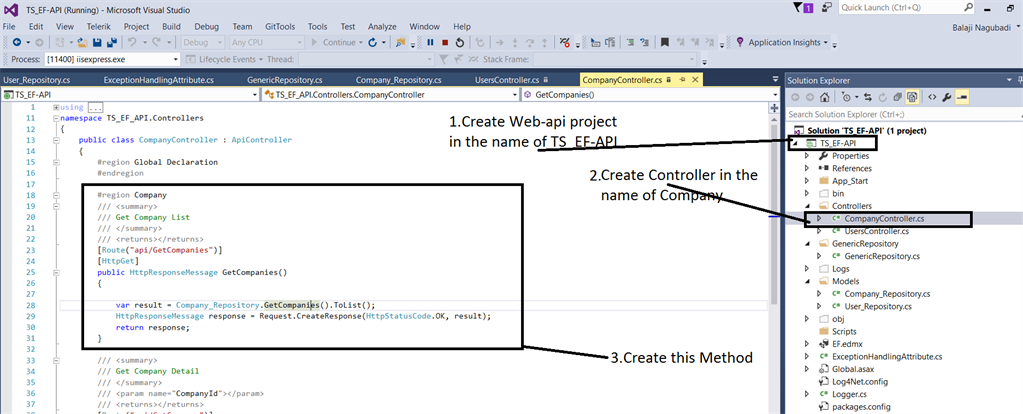Restart the debugging session
This screenshot has height=414, width=1023.
[x=459, y=43]
